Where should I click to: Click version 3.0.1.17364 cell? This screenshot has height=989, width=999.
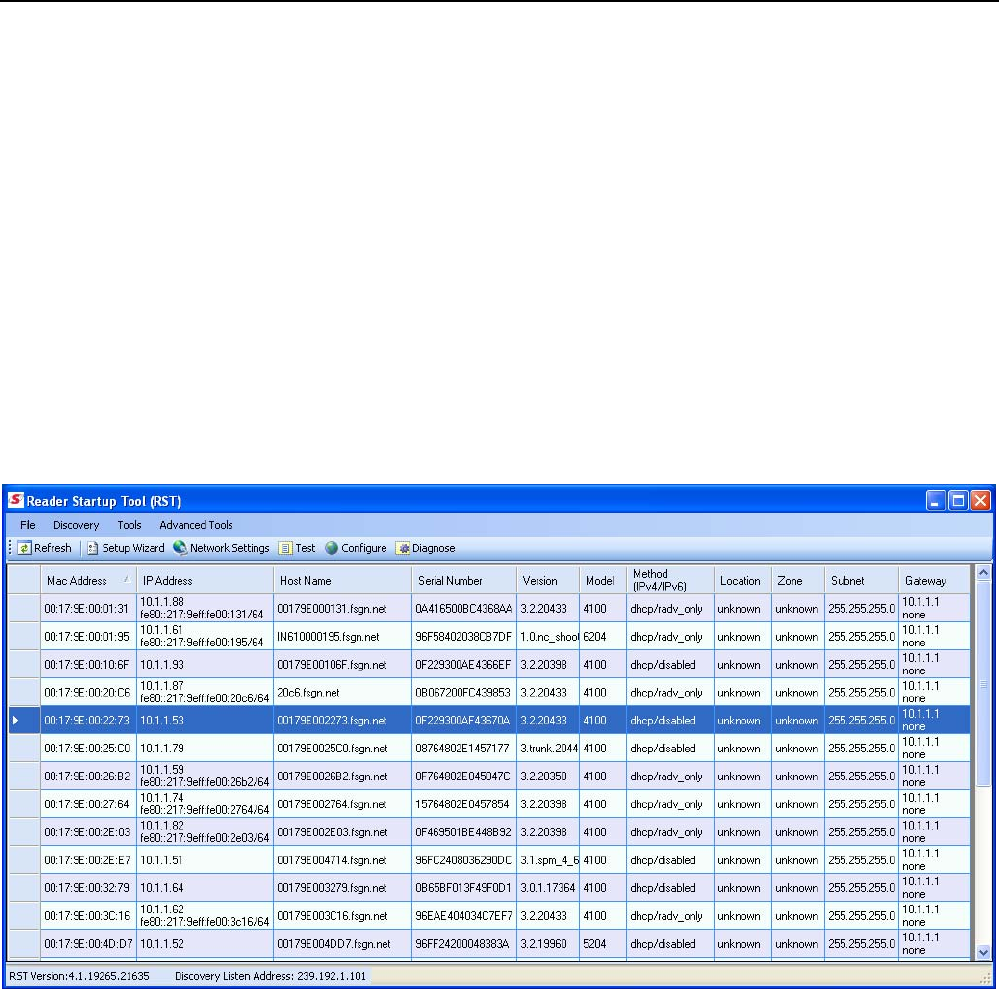pyautogui.click(x=548, y=888)
